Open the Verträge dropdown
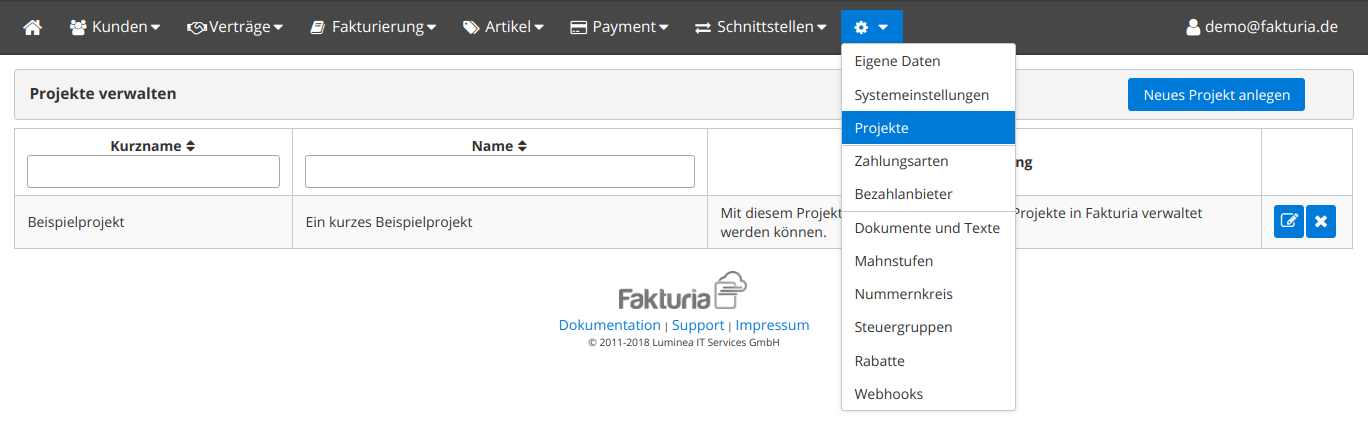Image resolution: width=1368 pixels, height=429 pixels. point(235,27)
